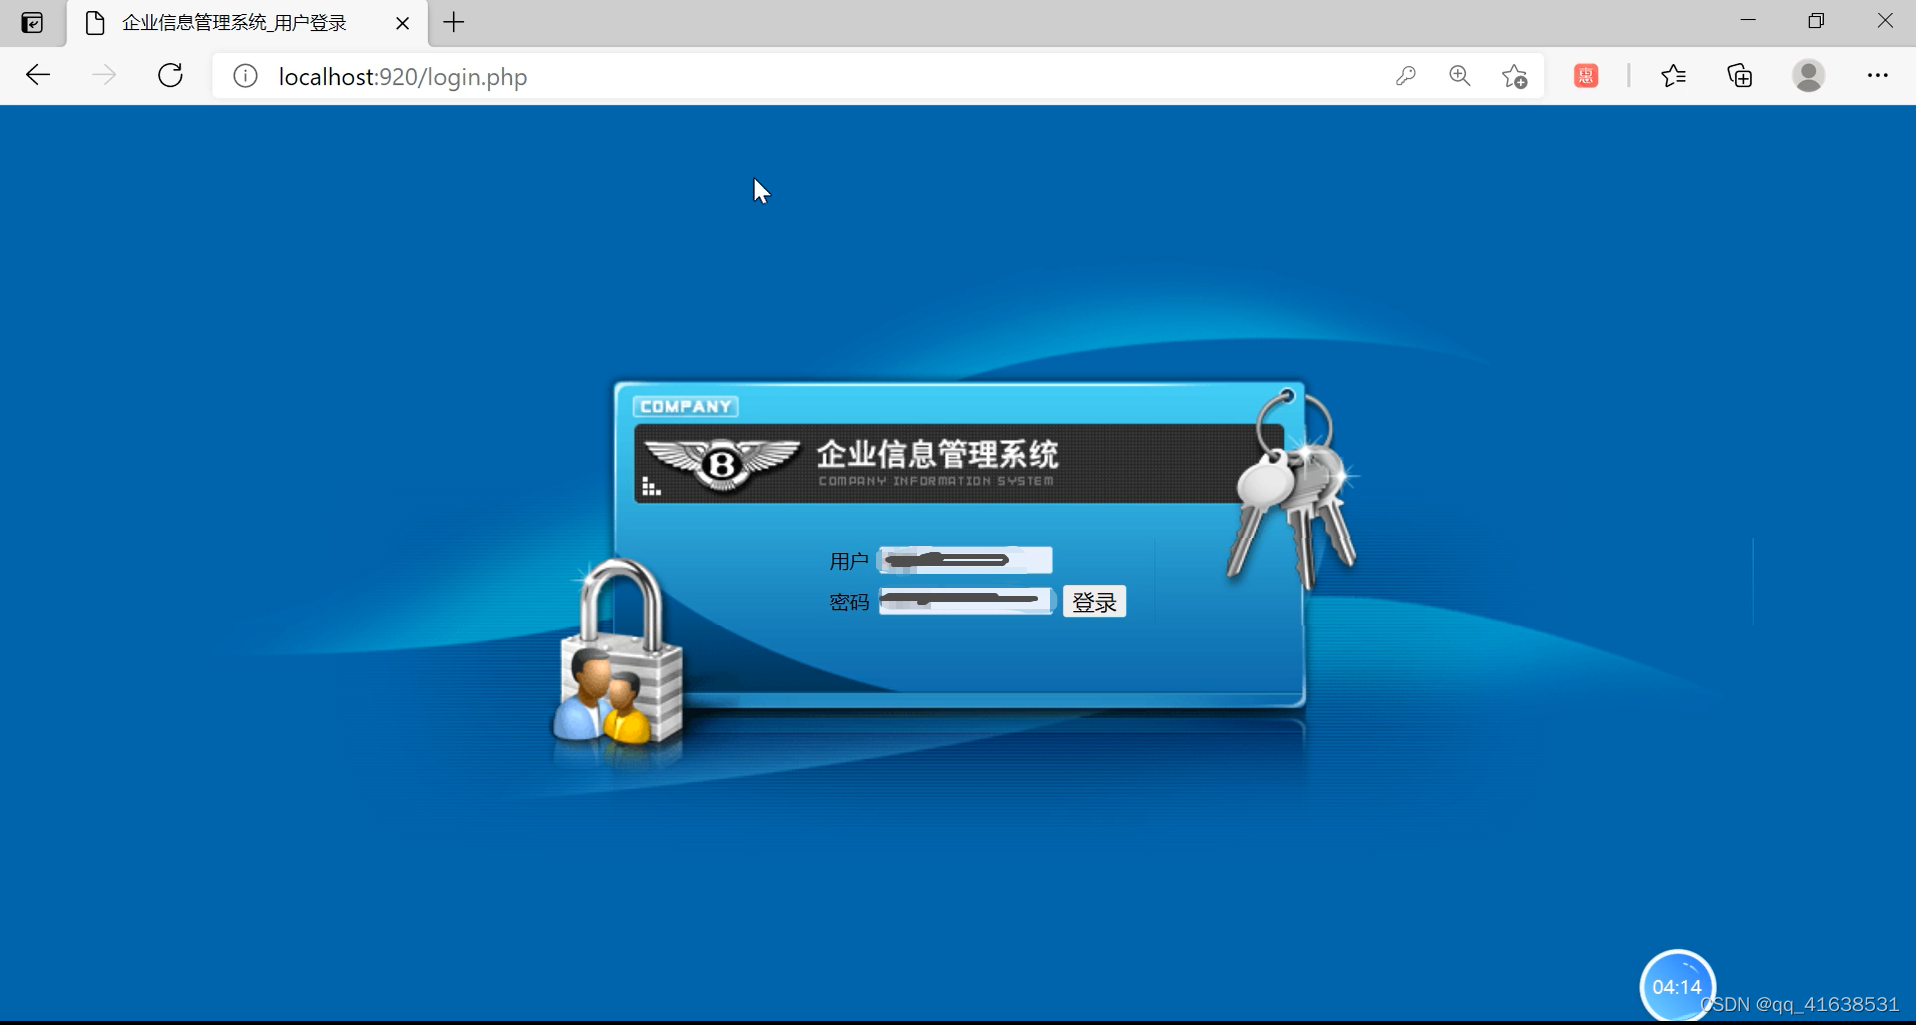Reload the page with refresh icon

point(171,76)
